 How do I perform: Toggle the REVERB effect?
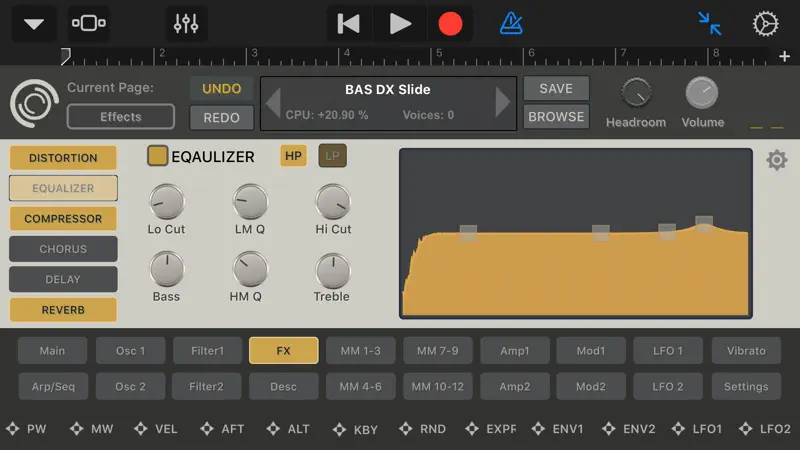click(63, 310)
